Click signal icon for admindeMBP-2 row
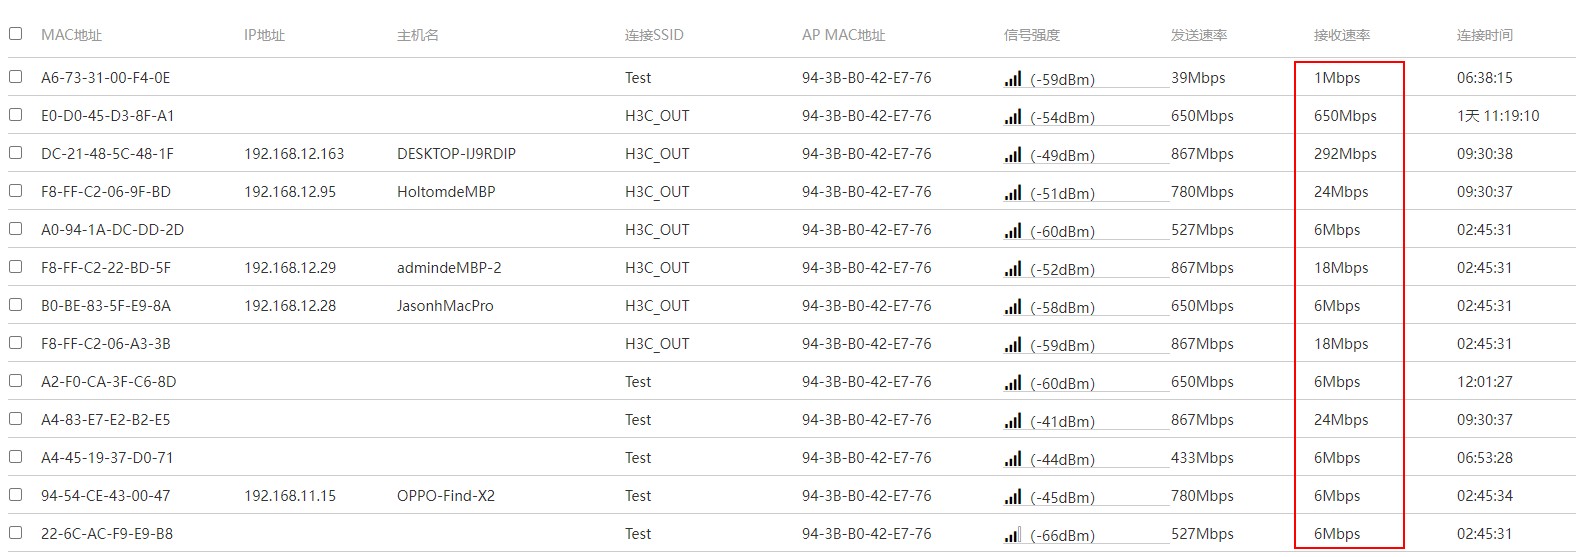The image size is (1576, 557). coord(1013,269)
